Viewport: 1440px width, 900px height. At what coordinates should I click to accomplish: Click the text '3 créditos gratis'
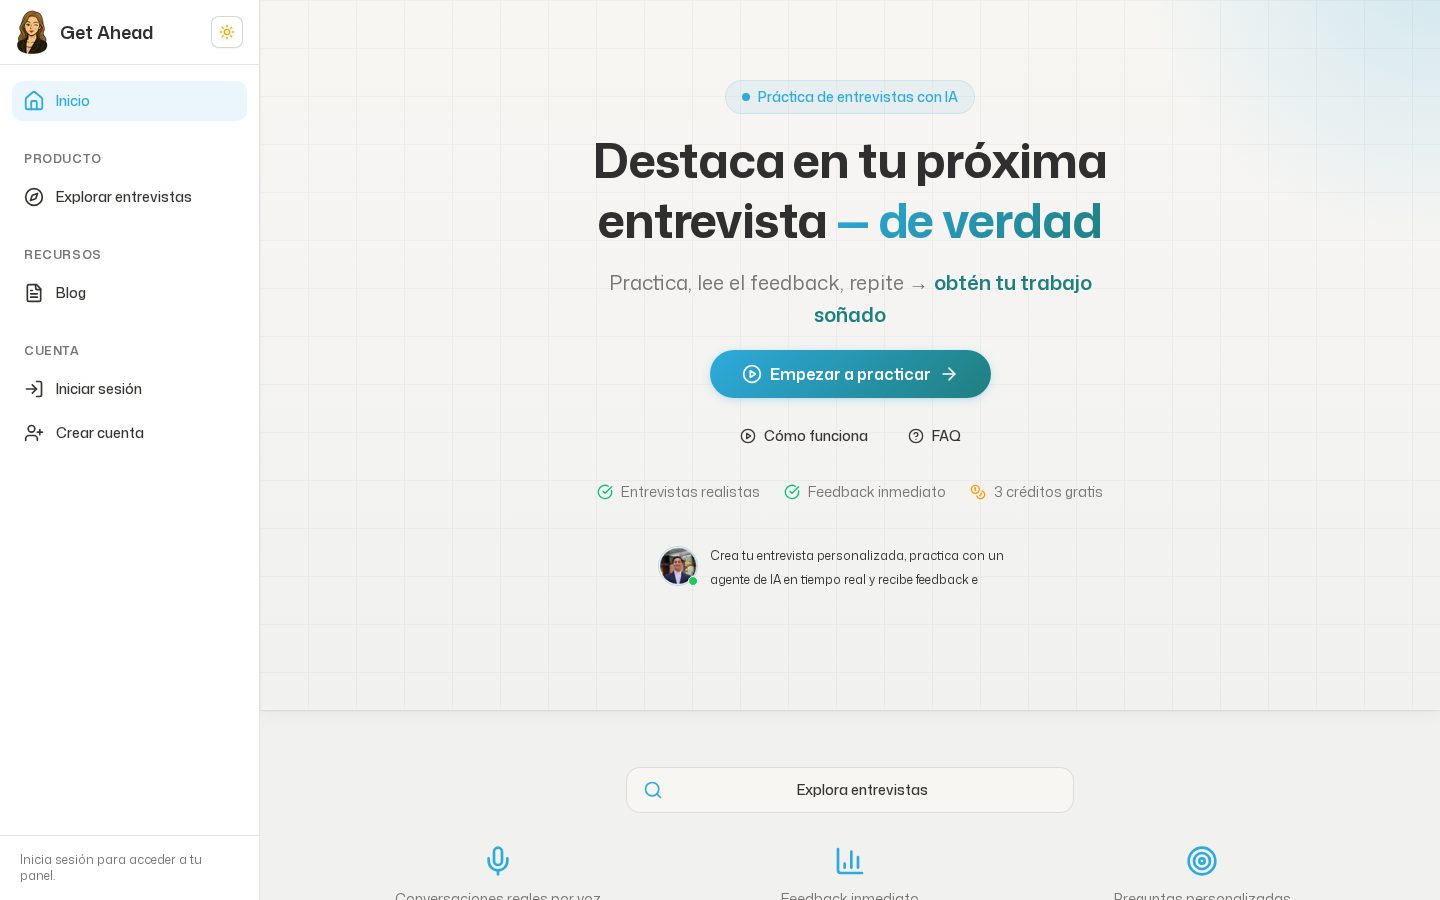click(1048, 492)
